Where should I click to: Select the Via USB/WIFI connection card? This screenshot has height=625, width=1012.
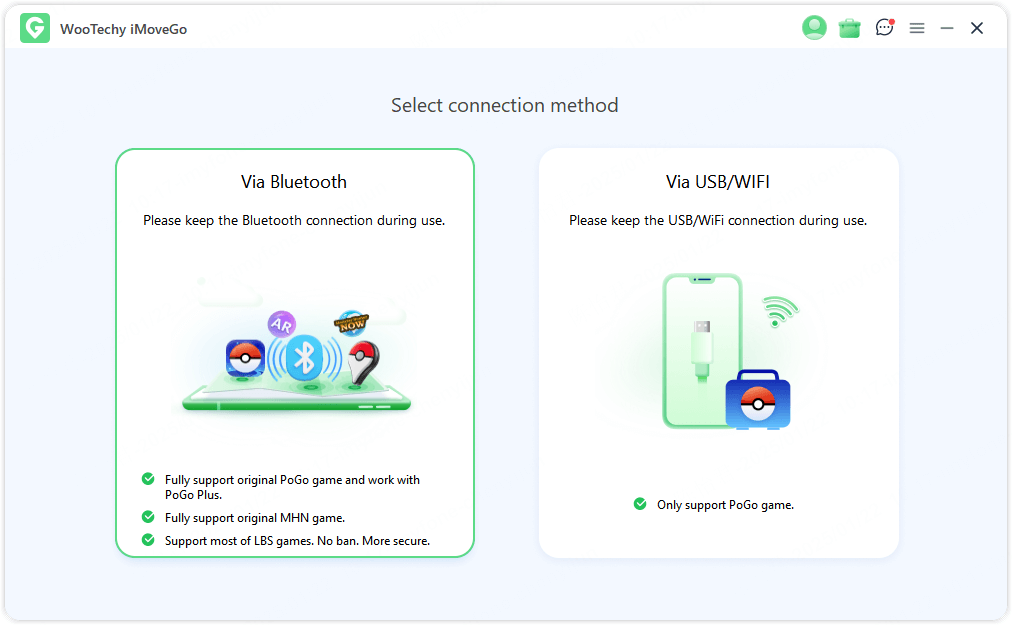(x=718, y=352)
